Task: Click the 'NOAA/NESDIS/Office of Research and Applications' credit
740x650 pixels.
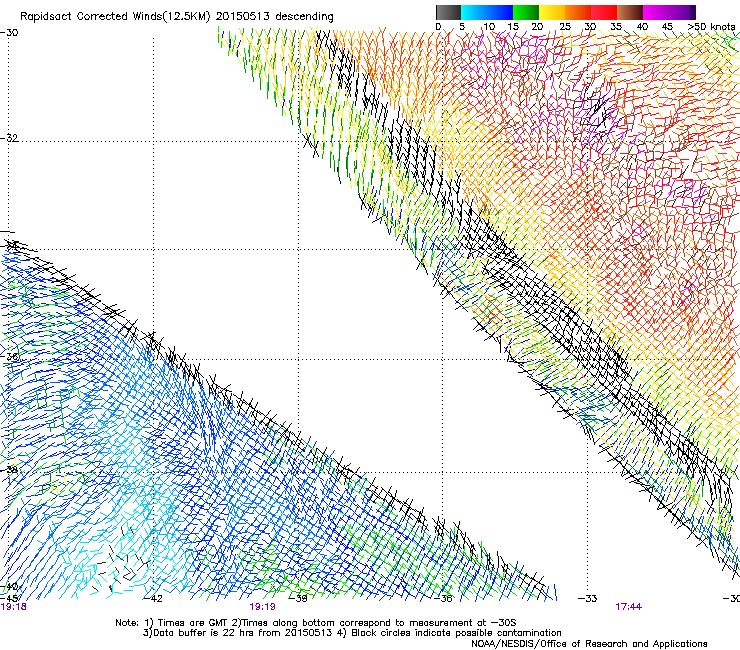Action: tap(589, 644)
